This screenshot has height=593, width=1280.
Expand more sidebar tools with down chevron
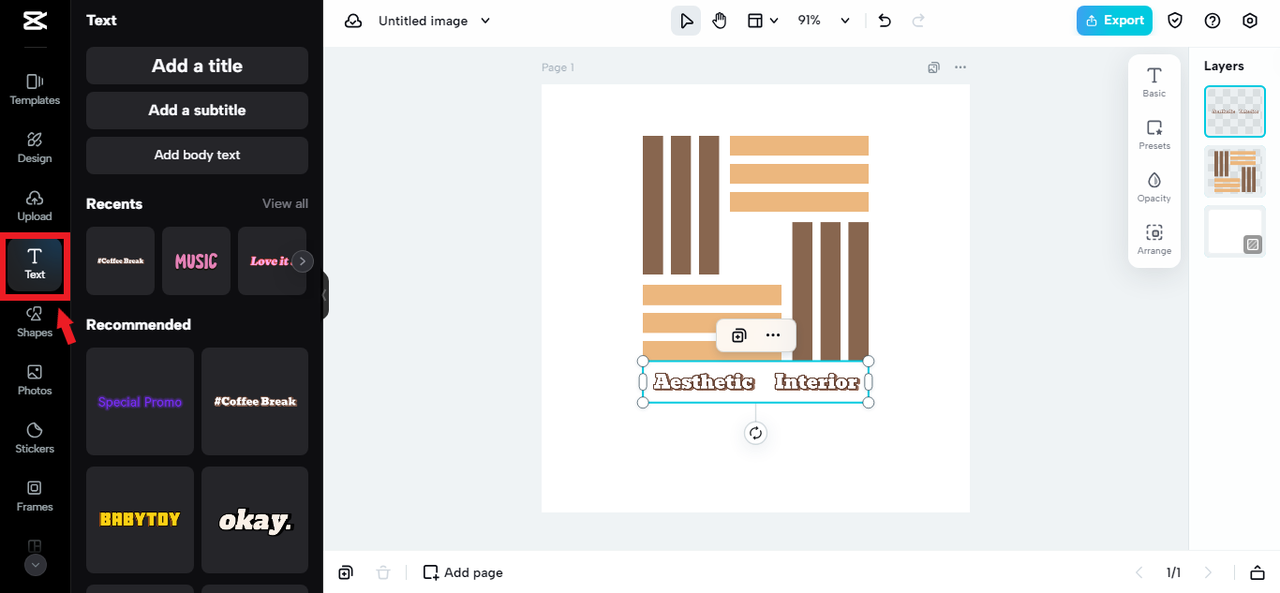35,565
